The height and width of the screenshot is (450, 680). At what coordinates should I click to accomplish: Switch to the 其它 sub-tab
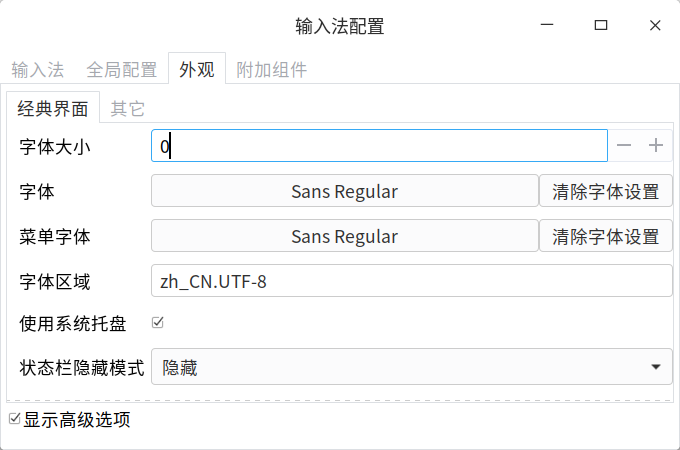click(127, 109)
